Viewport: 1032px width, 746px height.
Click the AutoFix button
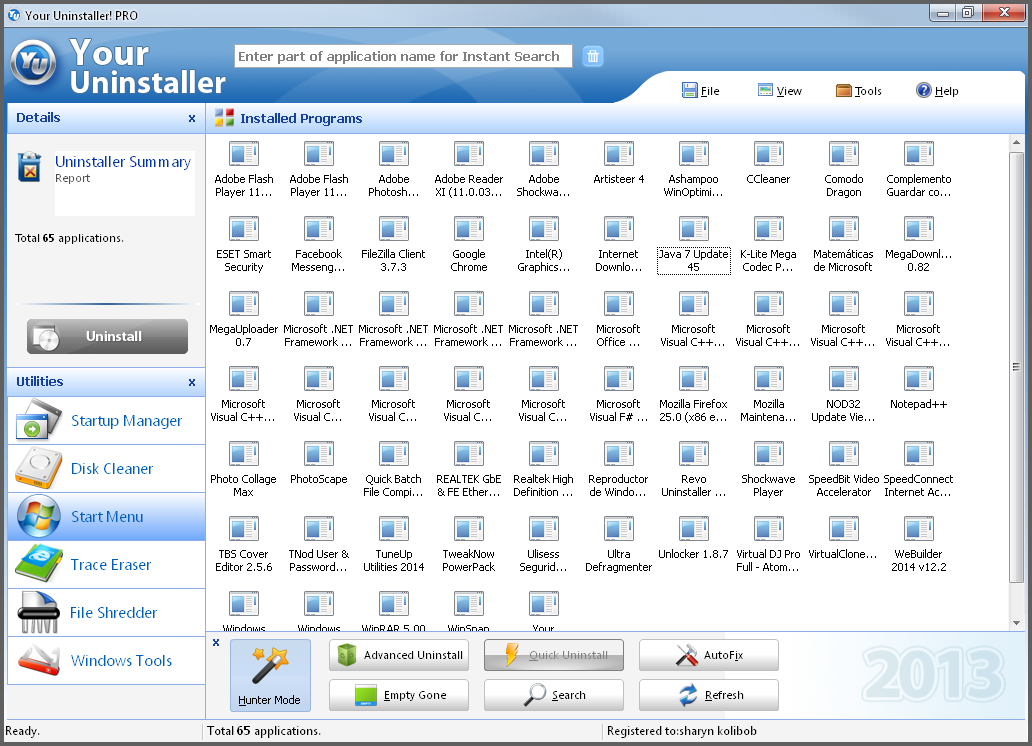[x=709, y=655]
